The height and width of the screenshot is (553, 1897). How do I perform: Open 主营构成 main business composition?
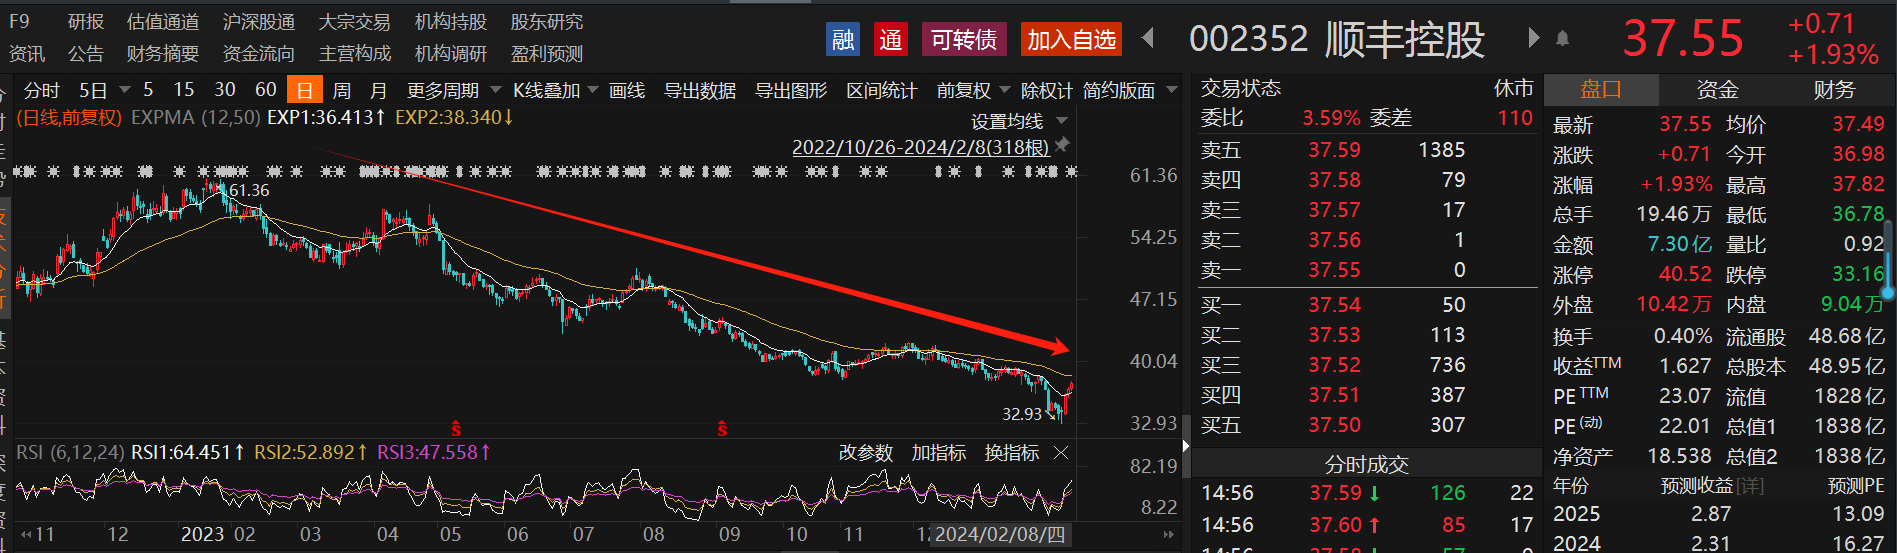point(355,53)
